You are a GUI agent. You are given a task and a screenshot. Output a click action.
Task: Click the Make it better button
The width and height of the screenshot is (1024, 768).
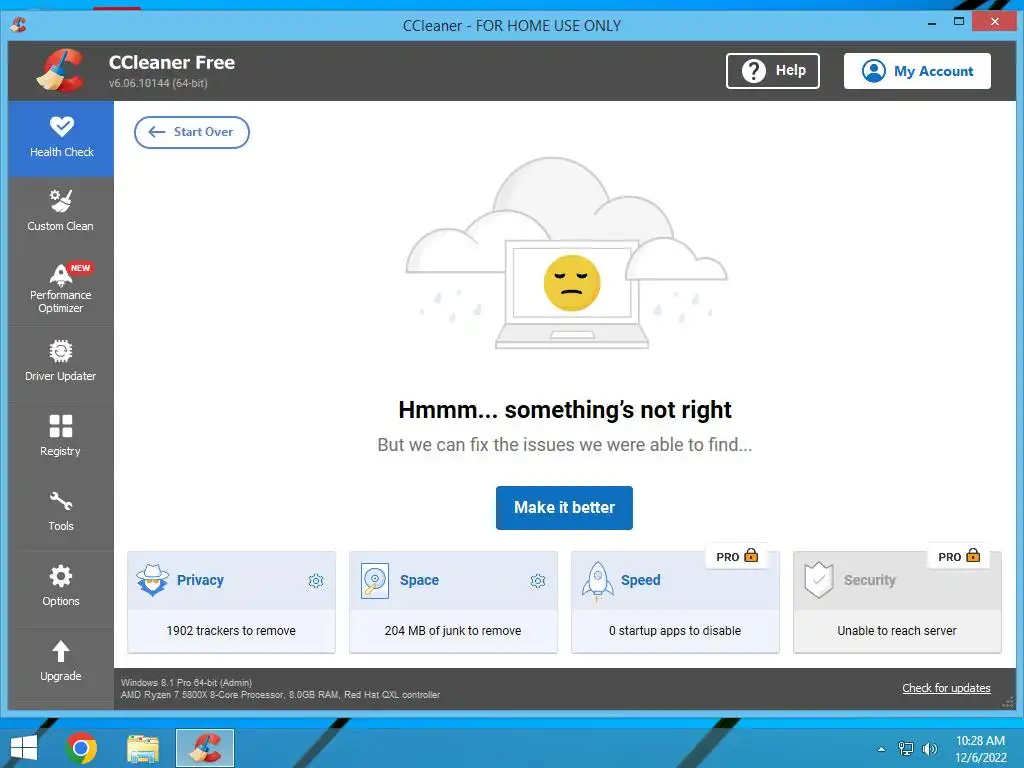click(x=564, y=507)
